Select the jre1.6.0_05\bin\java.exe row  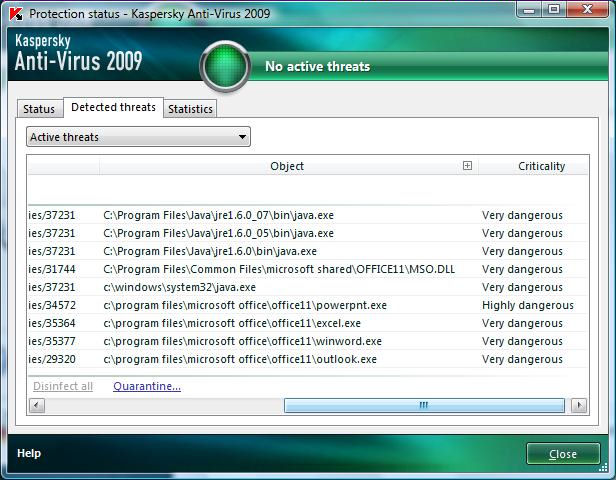[308, 233]
